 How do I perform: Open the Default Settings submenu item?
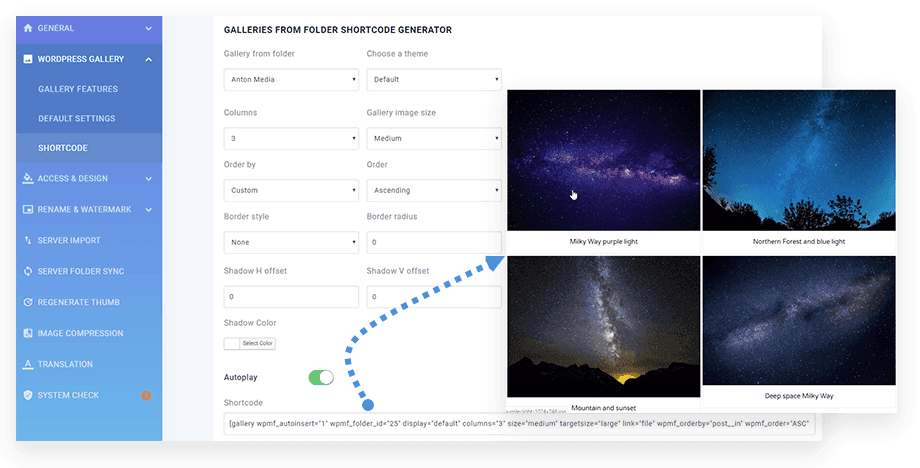click(77, 118)
